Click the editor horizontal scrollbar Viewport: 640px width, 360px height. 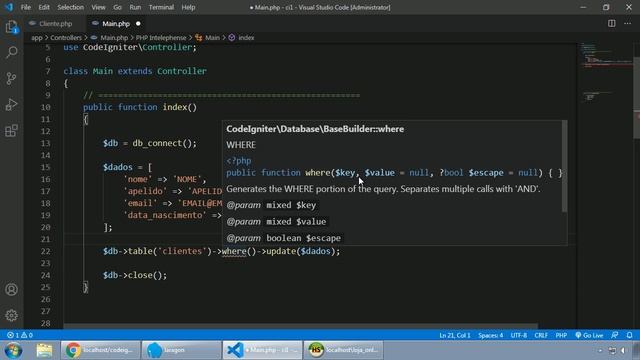tap(301, 326)
